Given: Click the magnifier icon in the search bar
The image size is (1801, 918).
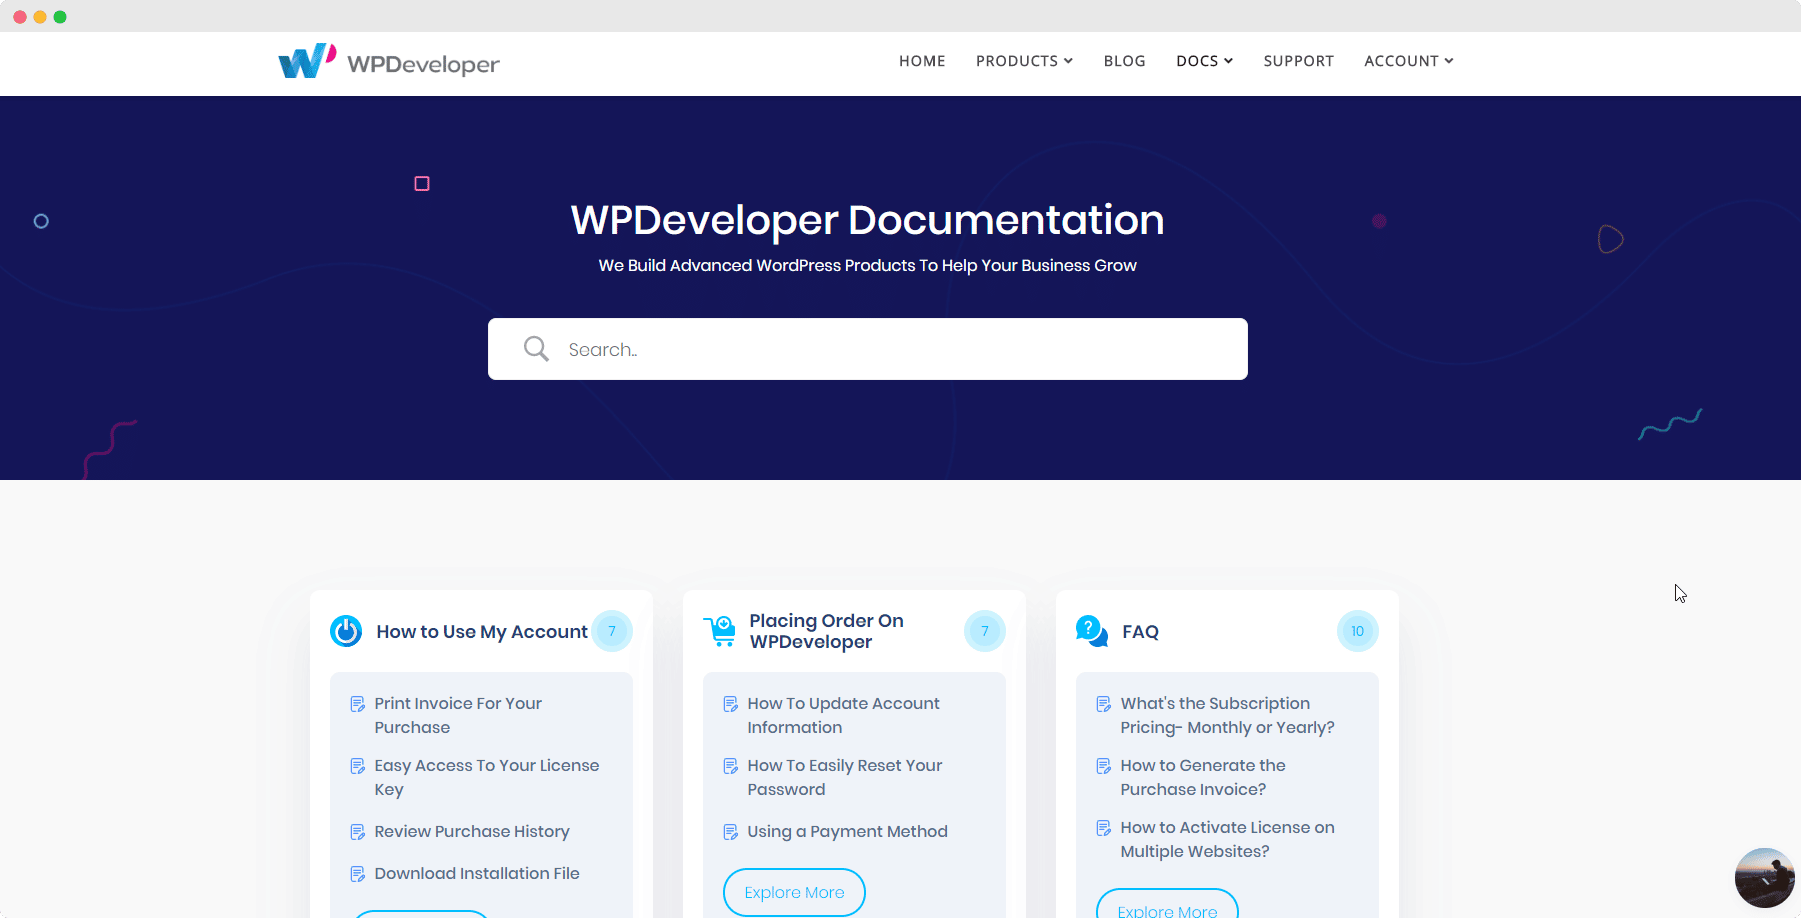Looking at the screenshot, I should [536, 348].
